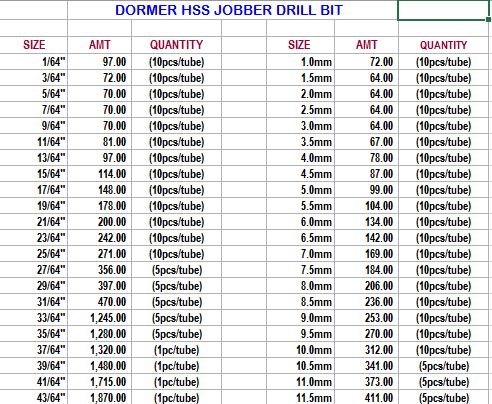The image size is (492, 404).
Task: Click amount 242.00 cell
Action: [x=99, y=238]
